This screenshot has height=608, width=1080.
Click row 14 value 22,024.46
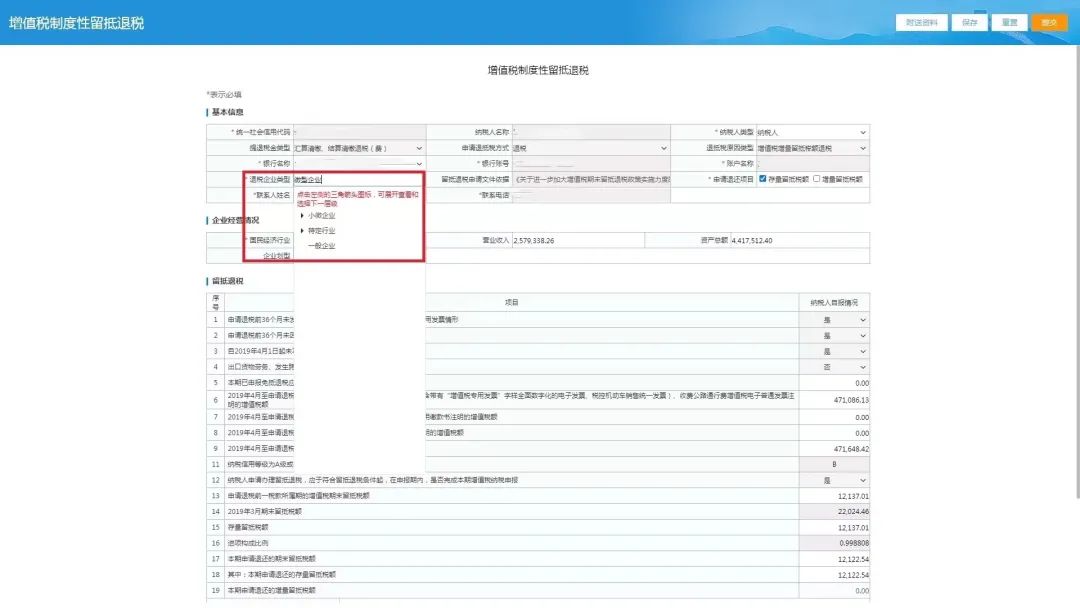pyautogui.click(x=853, y=512)
